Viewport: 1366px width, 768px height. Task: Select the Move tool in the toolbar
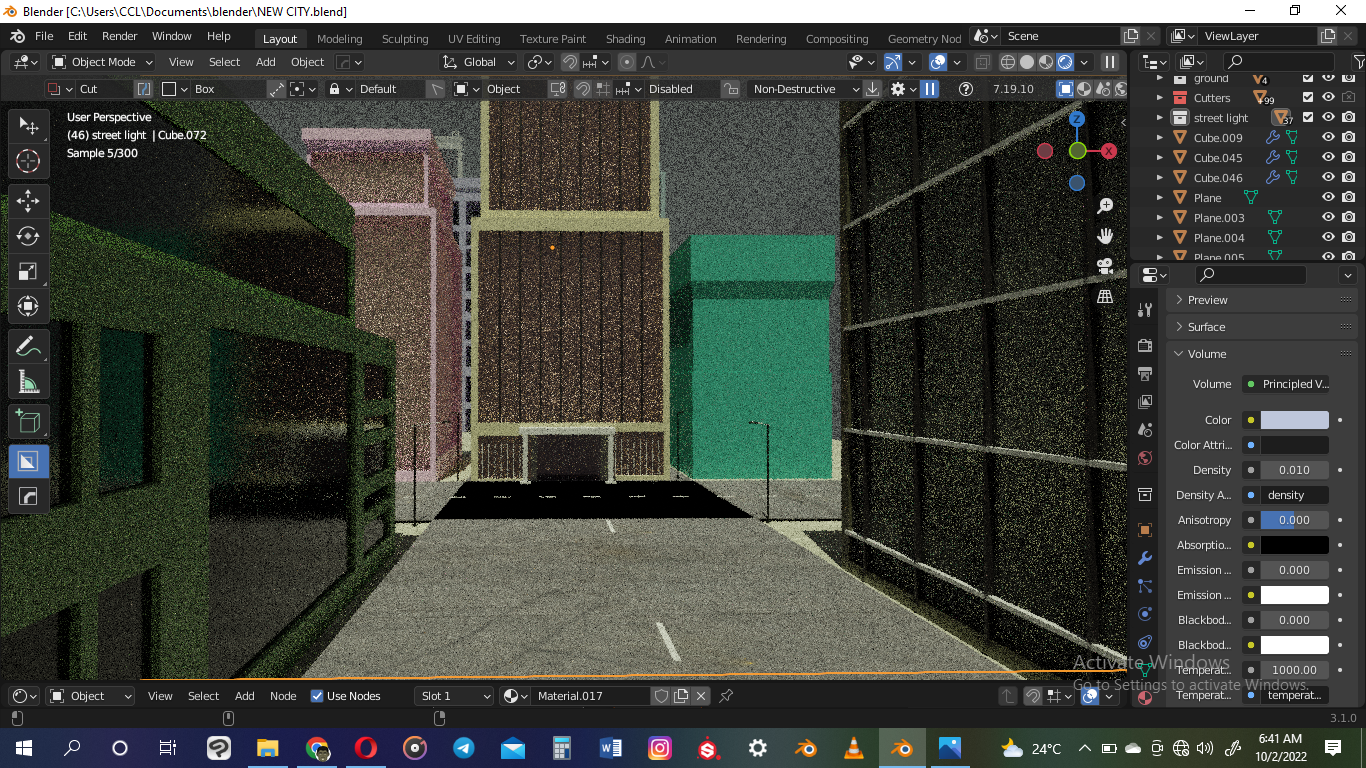point(28,200)
